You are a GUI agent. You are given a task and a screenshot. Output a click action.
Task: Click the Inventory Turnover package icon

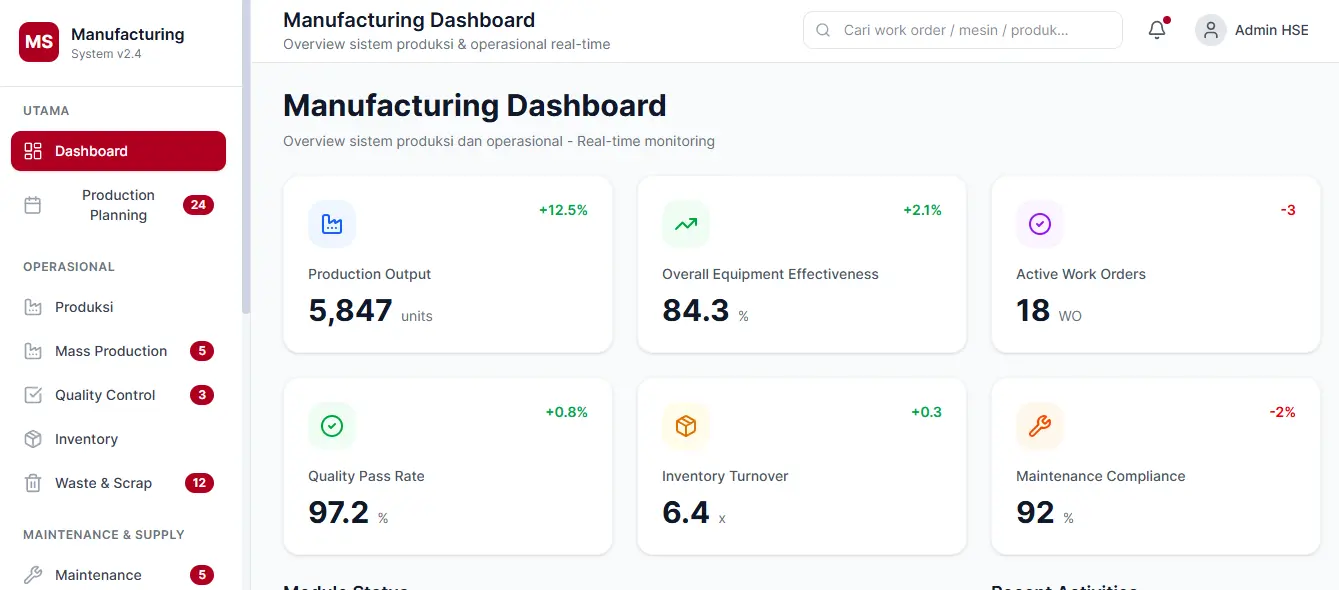tap(685, 425)
